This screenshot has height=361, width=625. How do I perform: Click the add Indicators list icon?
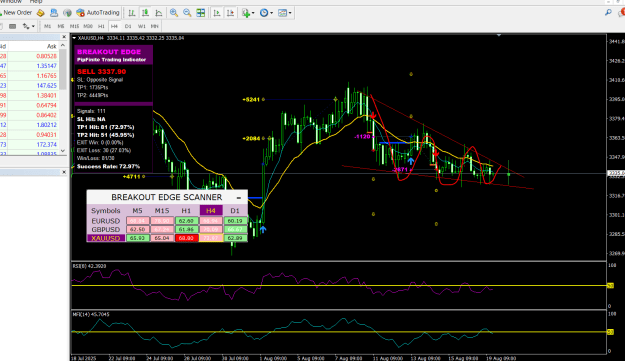click(x=246, y=13)
